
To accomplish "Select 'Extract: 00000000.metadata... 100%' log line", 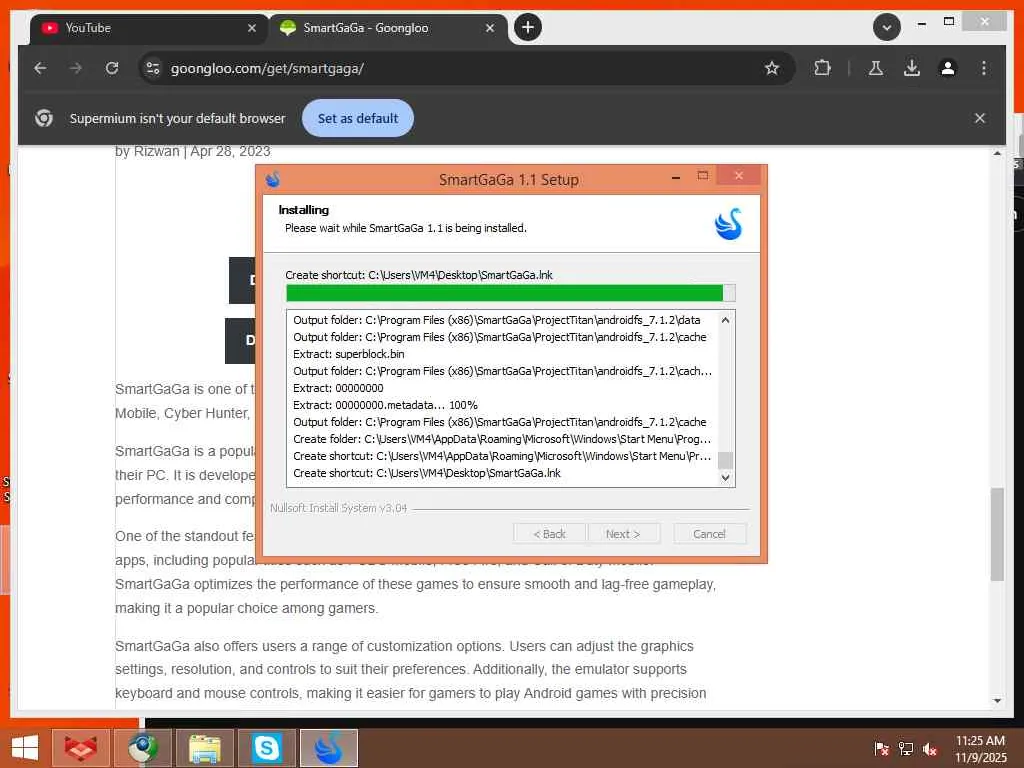I will coord(385,405).
